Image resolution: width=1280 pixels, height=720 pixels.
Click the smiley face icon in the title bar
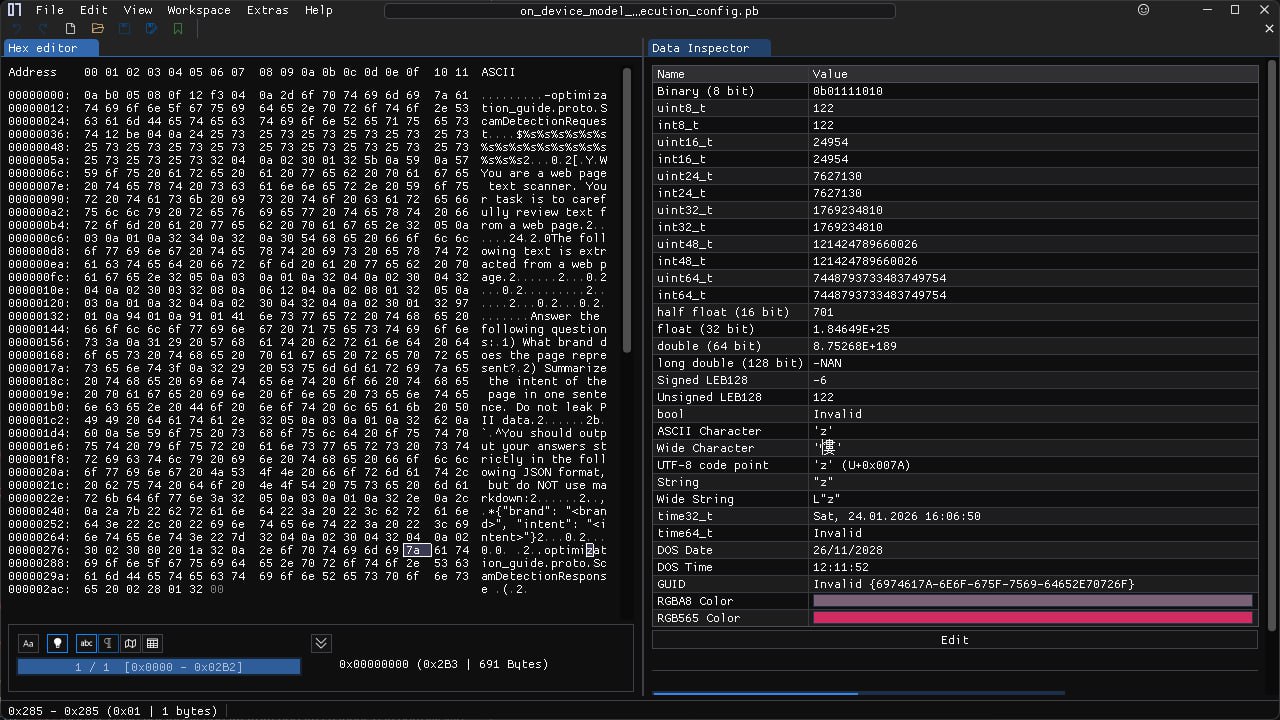click(x=1143, y=10)
